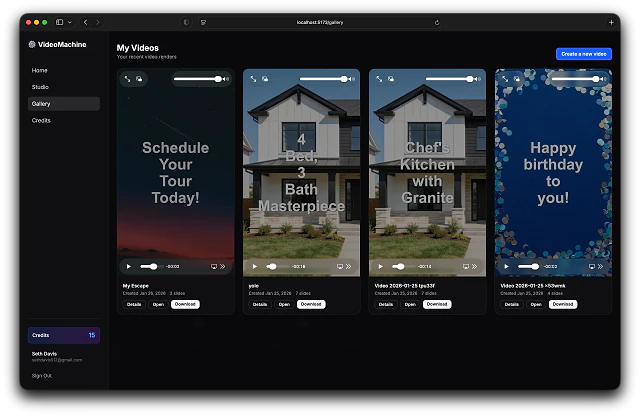This screenshot has width=640, height=416.
Task: Select Home in the sidebar navigation
Action: pos(39,70)
